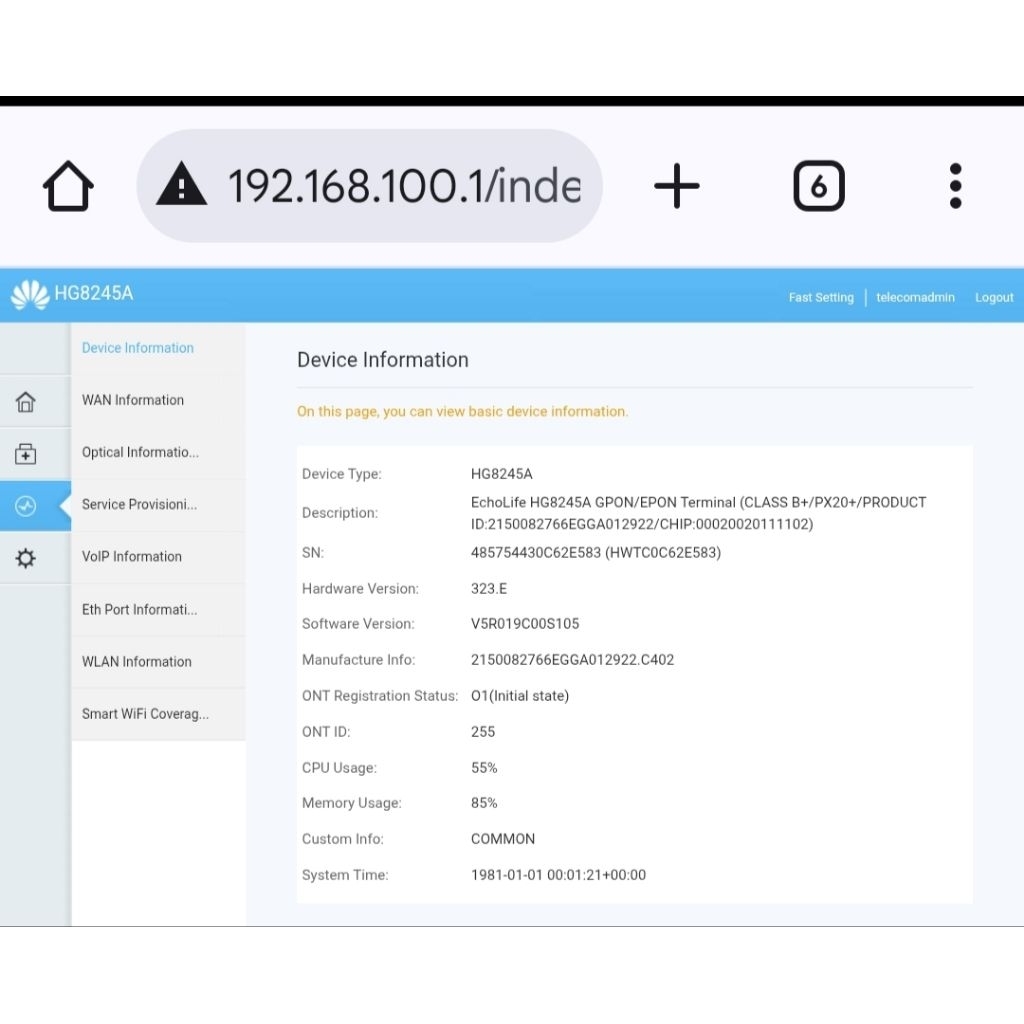Open the maintenance medical-kit sidebar icon

click(26, 454)
